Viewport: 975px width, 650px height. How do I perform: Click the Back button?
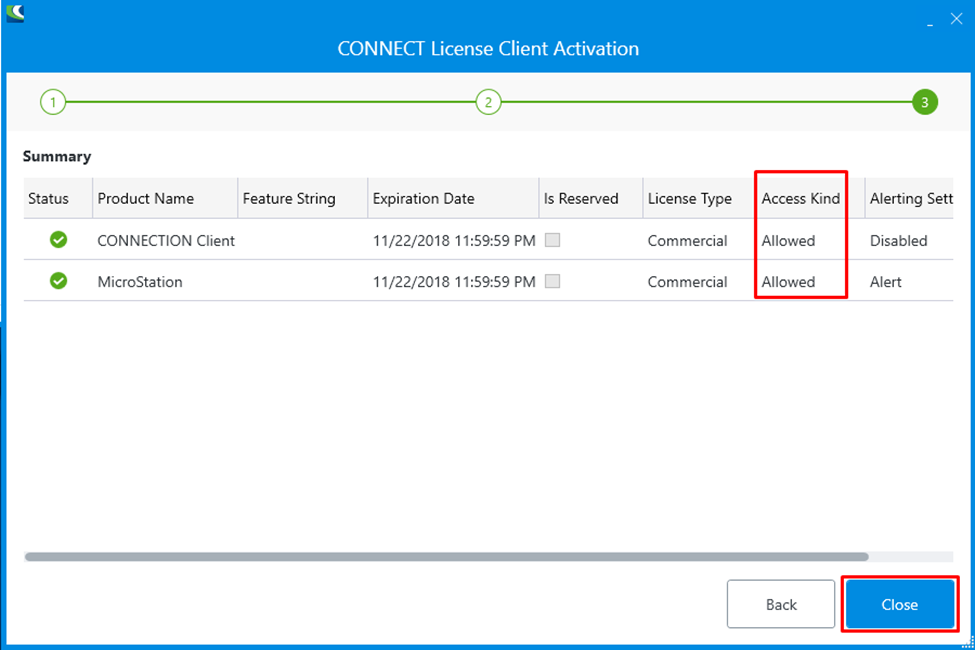781,604
